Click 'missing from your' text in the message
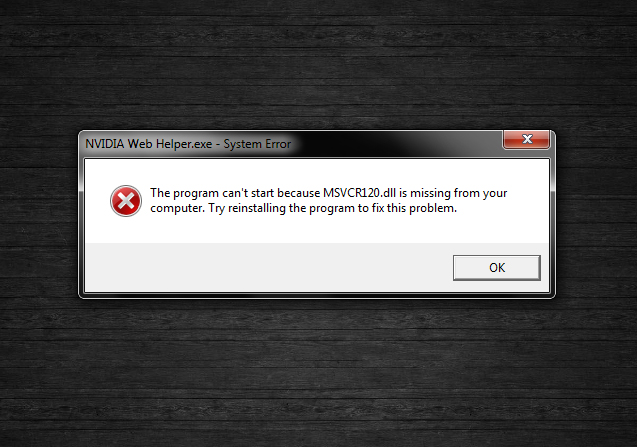 point(459,193)
